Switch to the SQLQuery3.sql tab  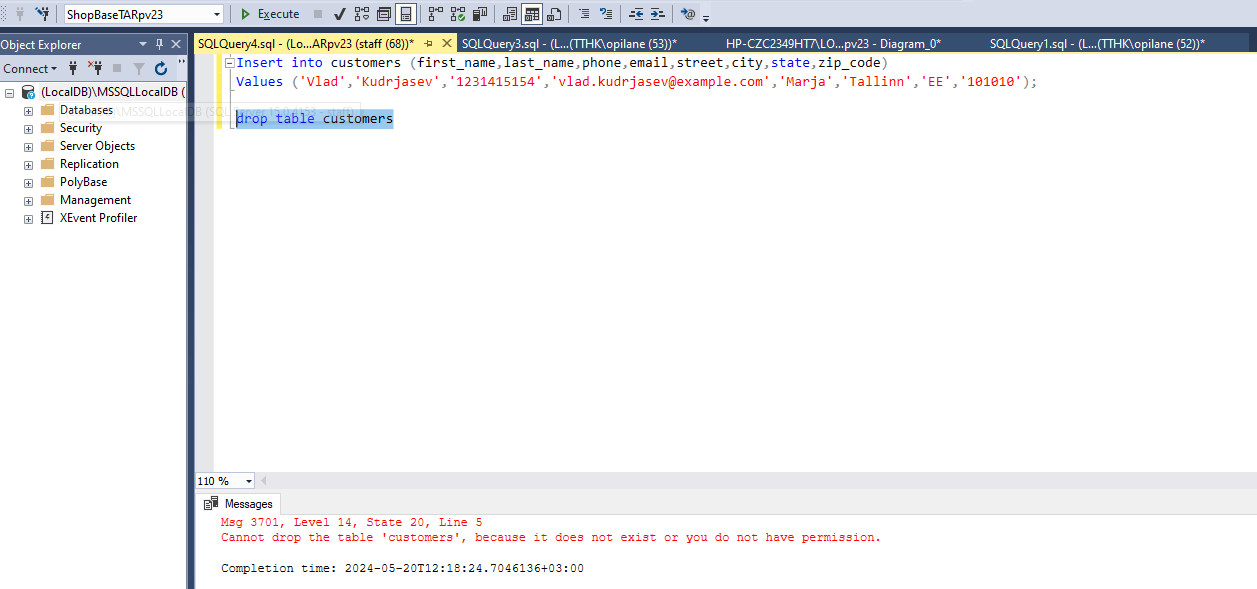click(568, 43)
